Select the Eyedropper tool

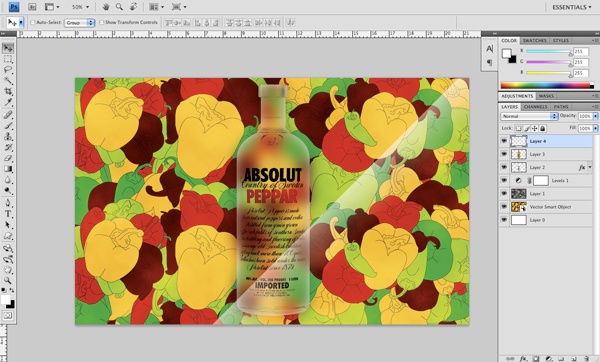click(8, 102)
